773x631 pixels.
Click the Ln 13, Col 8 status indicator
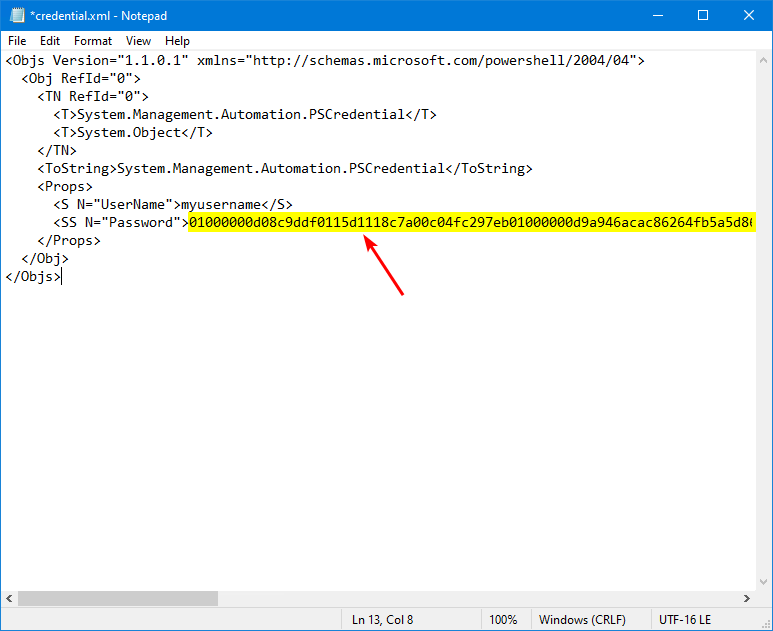(x=382, y=620)
